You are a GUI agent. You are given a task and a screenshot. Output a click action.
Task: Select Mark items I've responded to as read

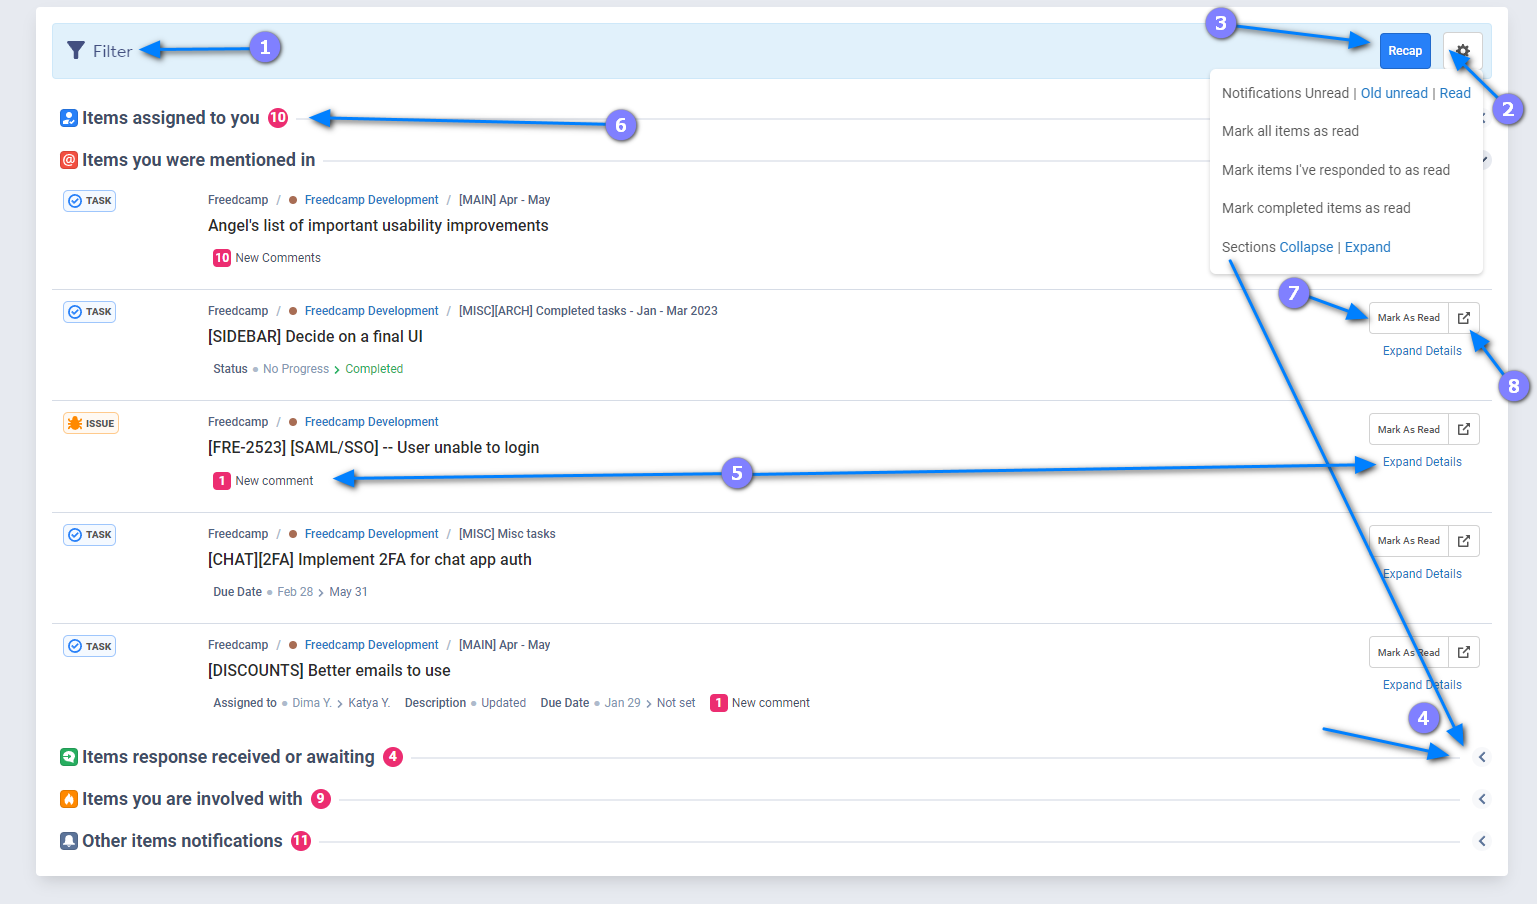click(1335, 170)
